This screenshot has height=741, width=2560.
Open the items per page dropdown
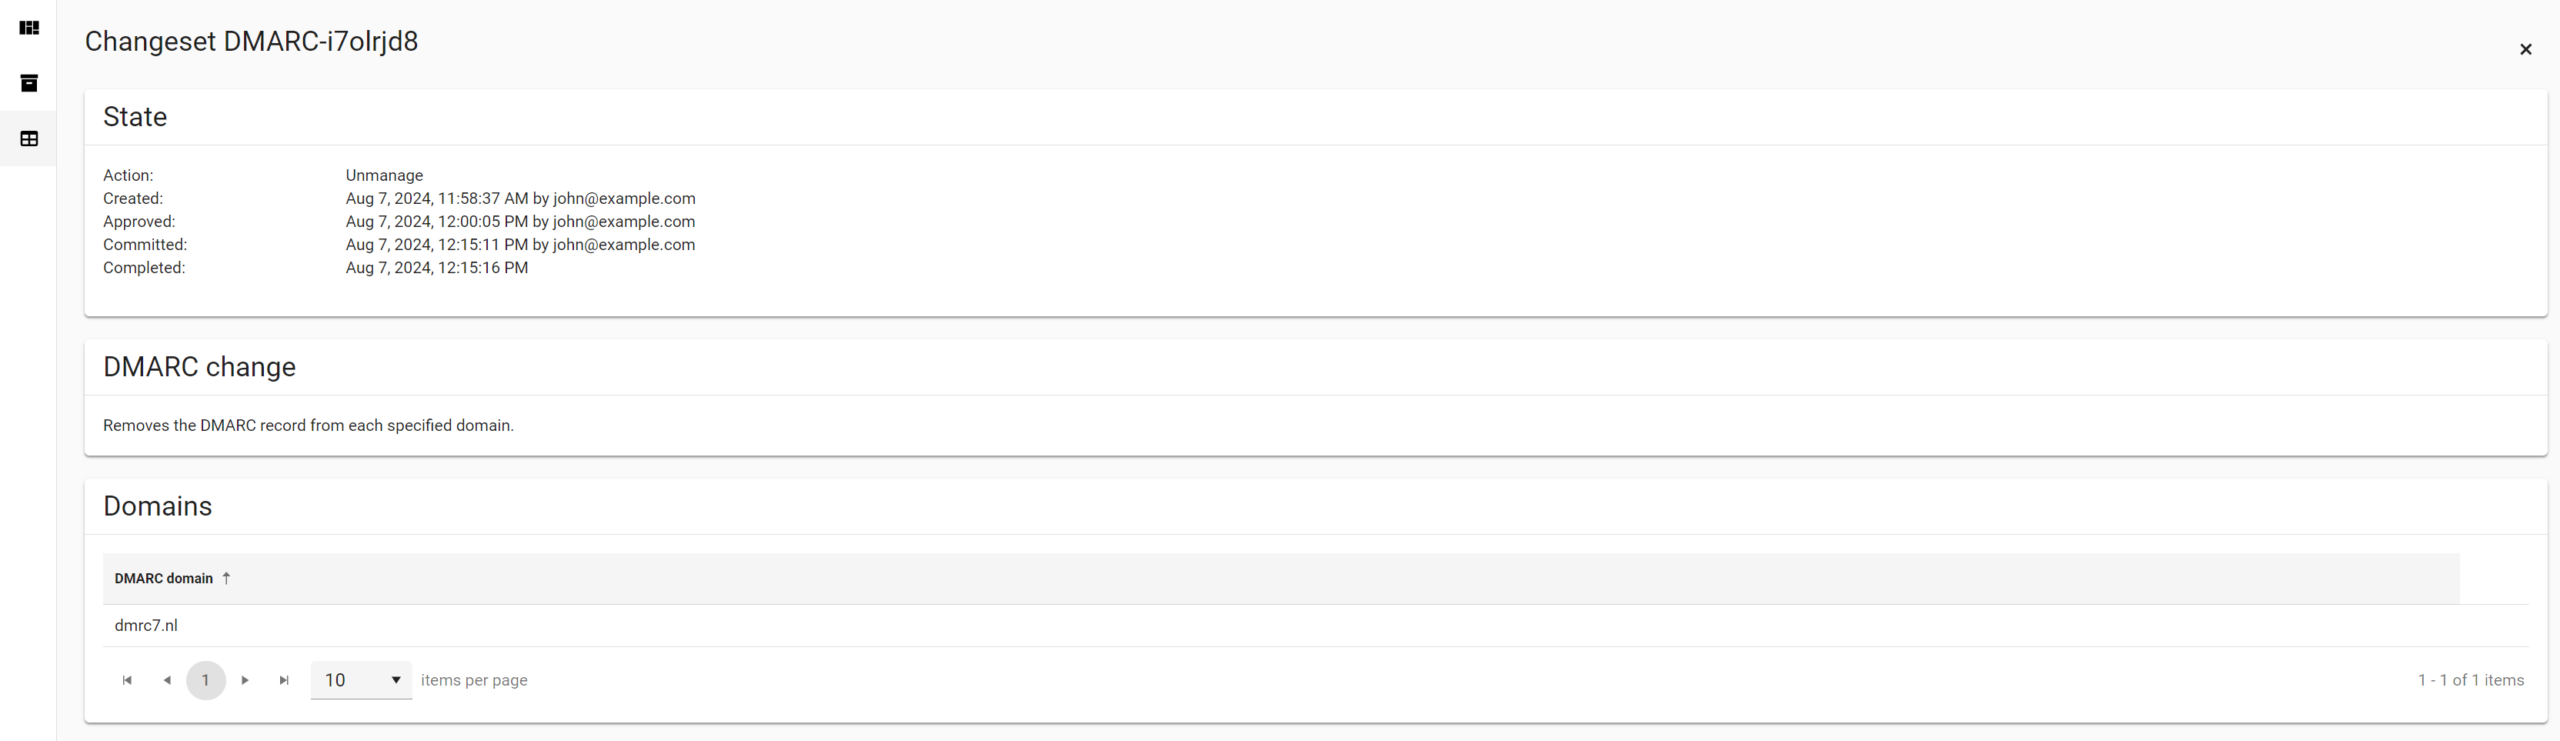coord(361,680)
